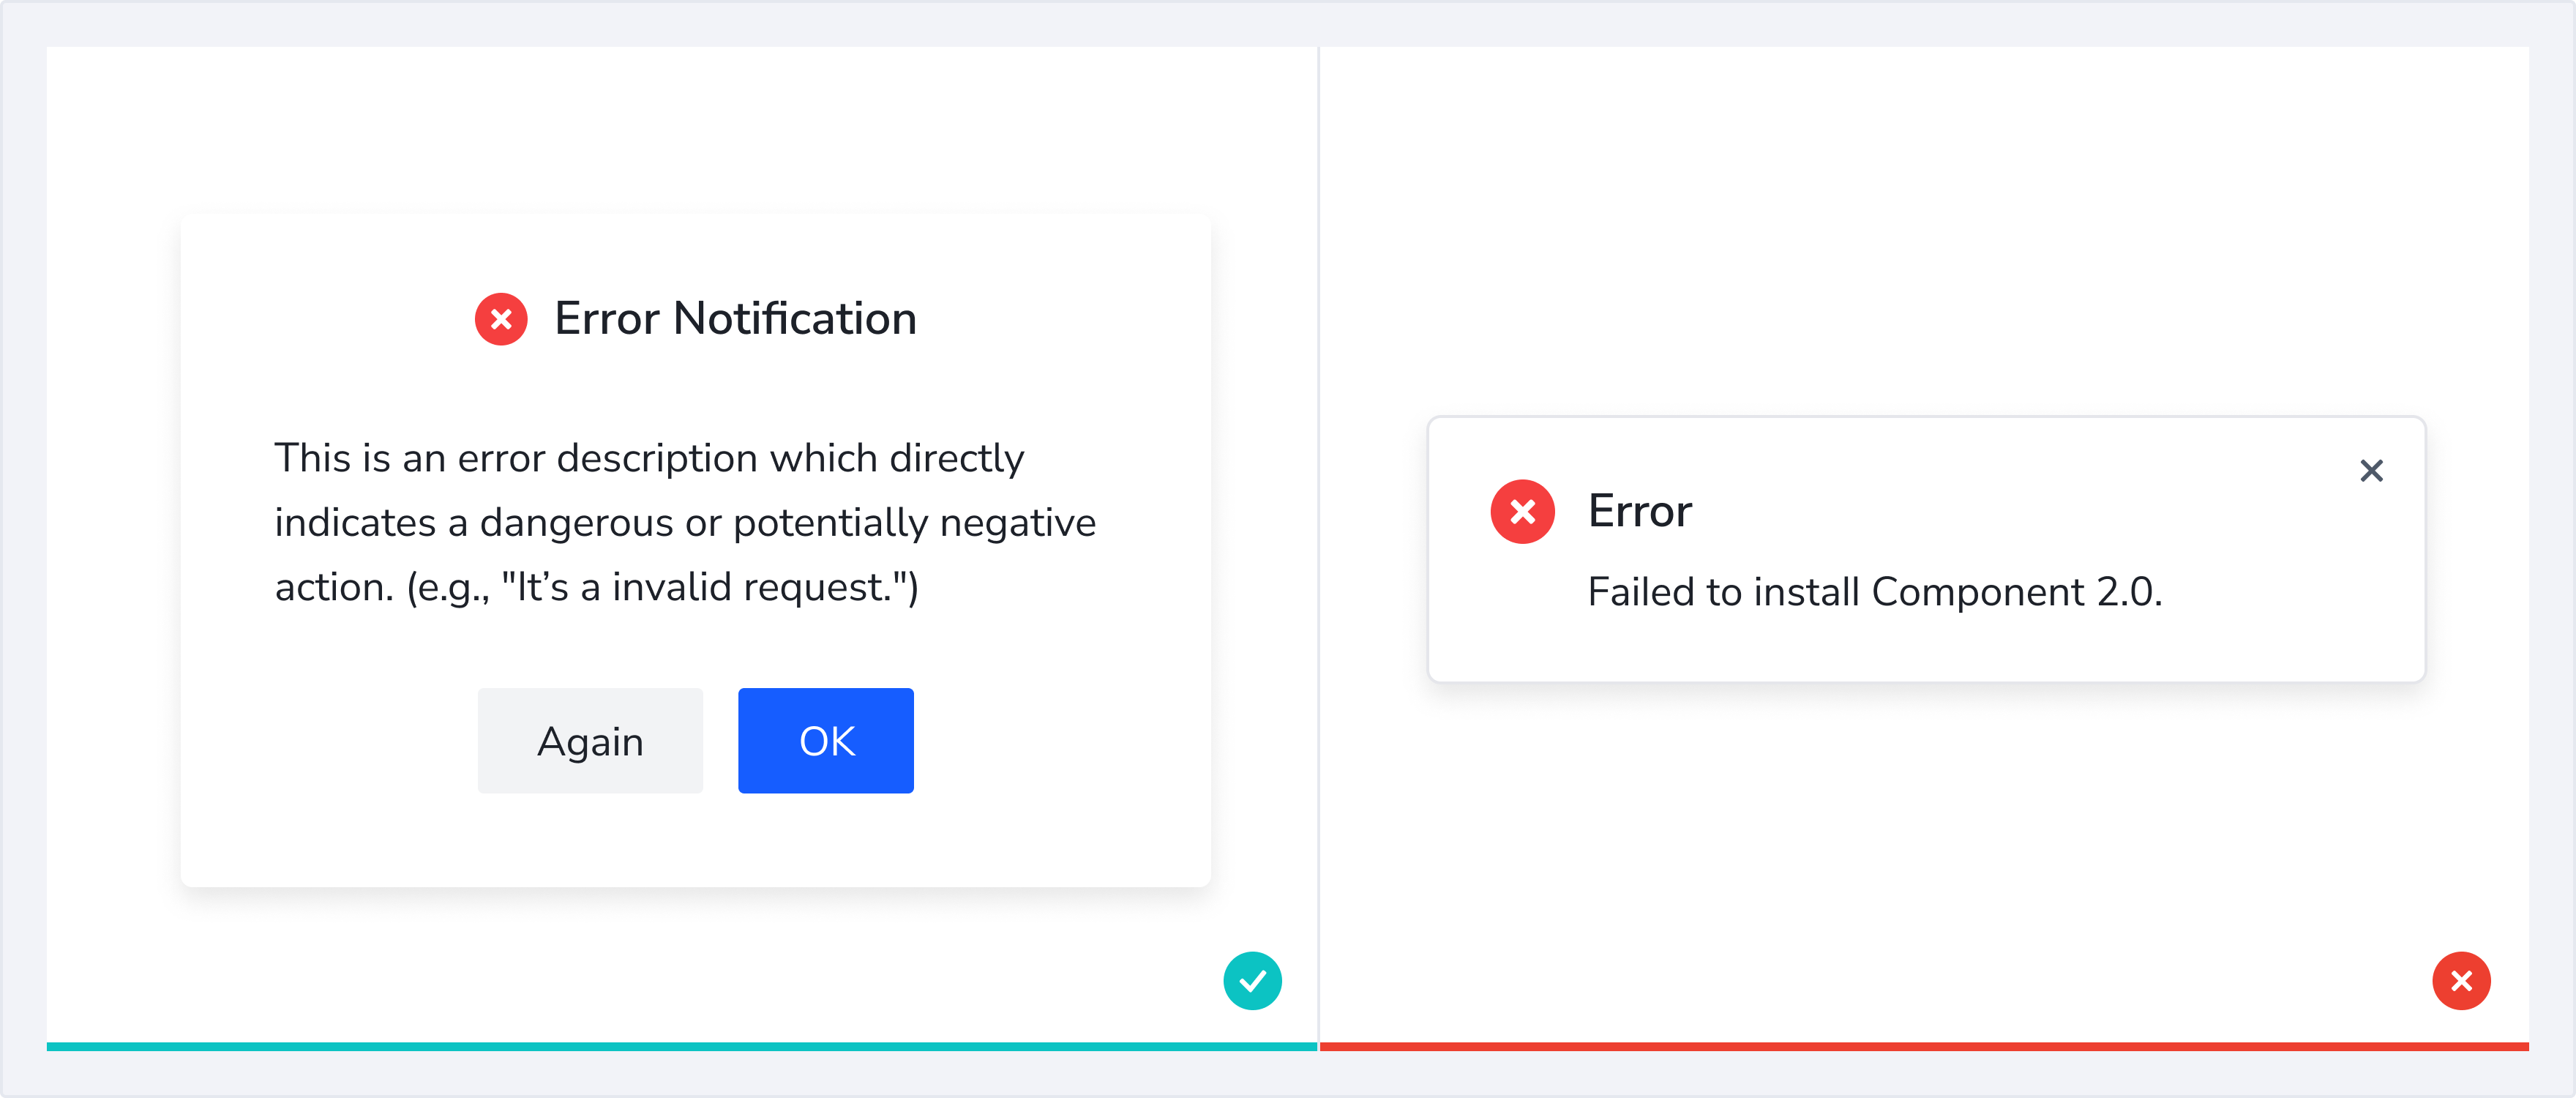Click the Error Notification dialog title
The image size is (2576, 1098).
(x=735, y=319)
